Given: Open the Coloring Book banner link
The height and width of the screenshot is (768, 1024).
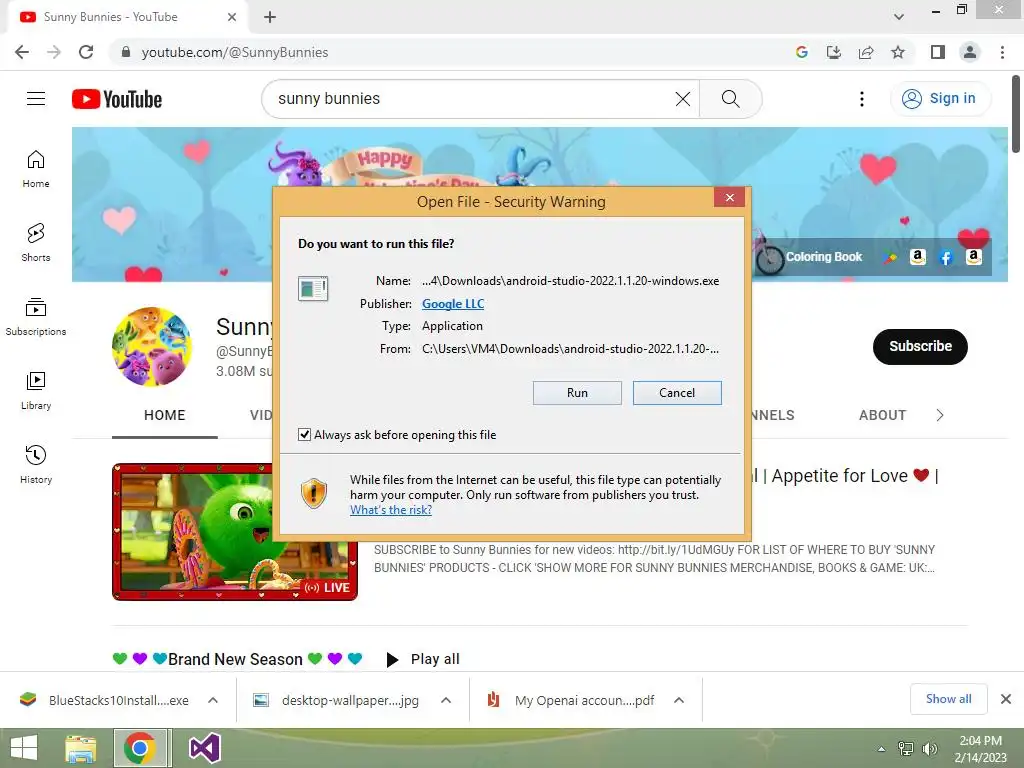Looking at the screenshot, I should pos(824,257).
